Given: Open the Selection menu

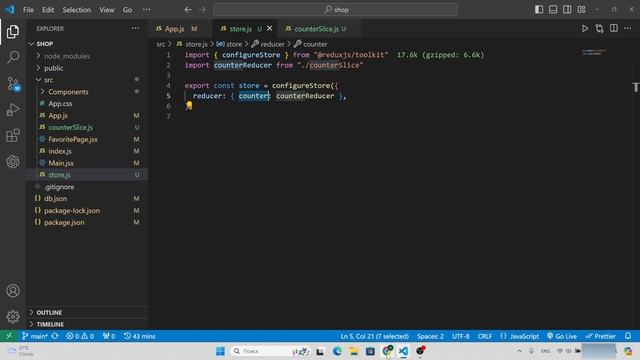Looking at the screenshot, I should click(76, 9).
